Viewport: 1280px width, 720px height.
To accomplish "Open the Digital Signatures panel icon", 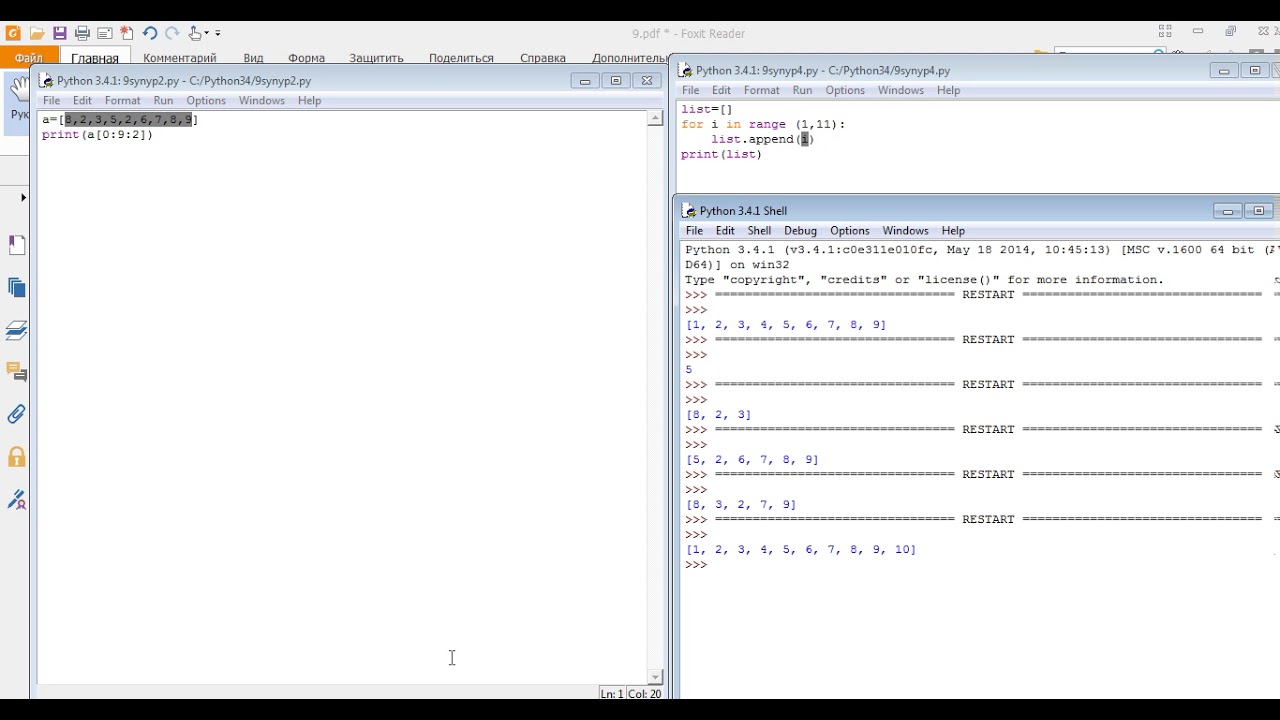I will pyautogui.click(x=17, y=499).
